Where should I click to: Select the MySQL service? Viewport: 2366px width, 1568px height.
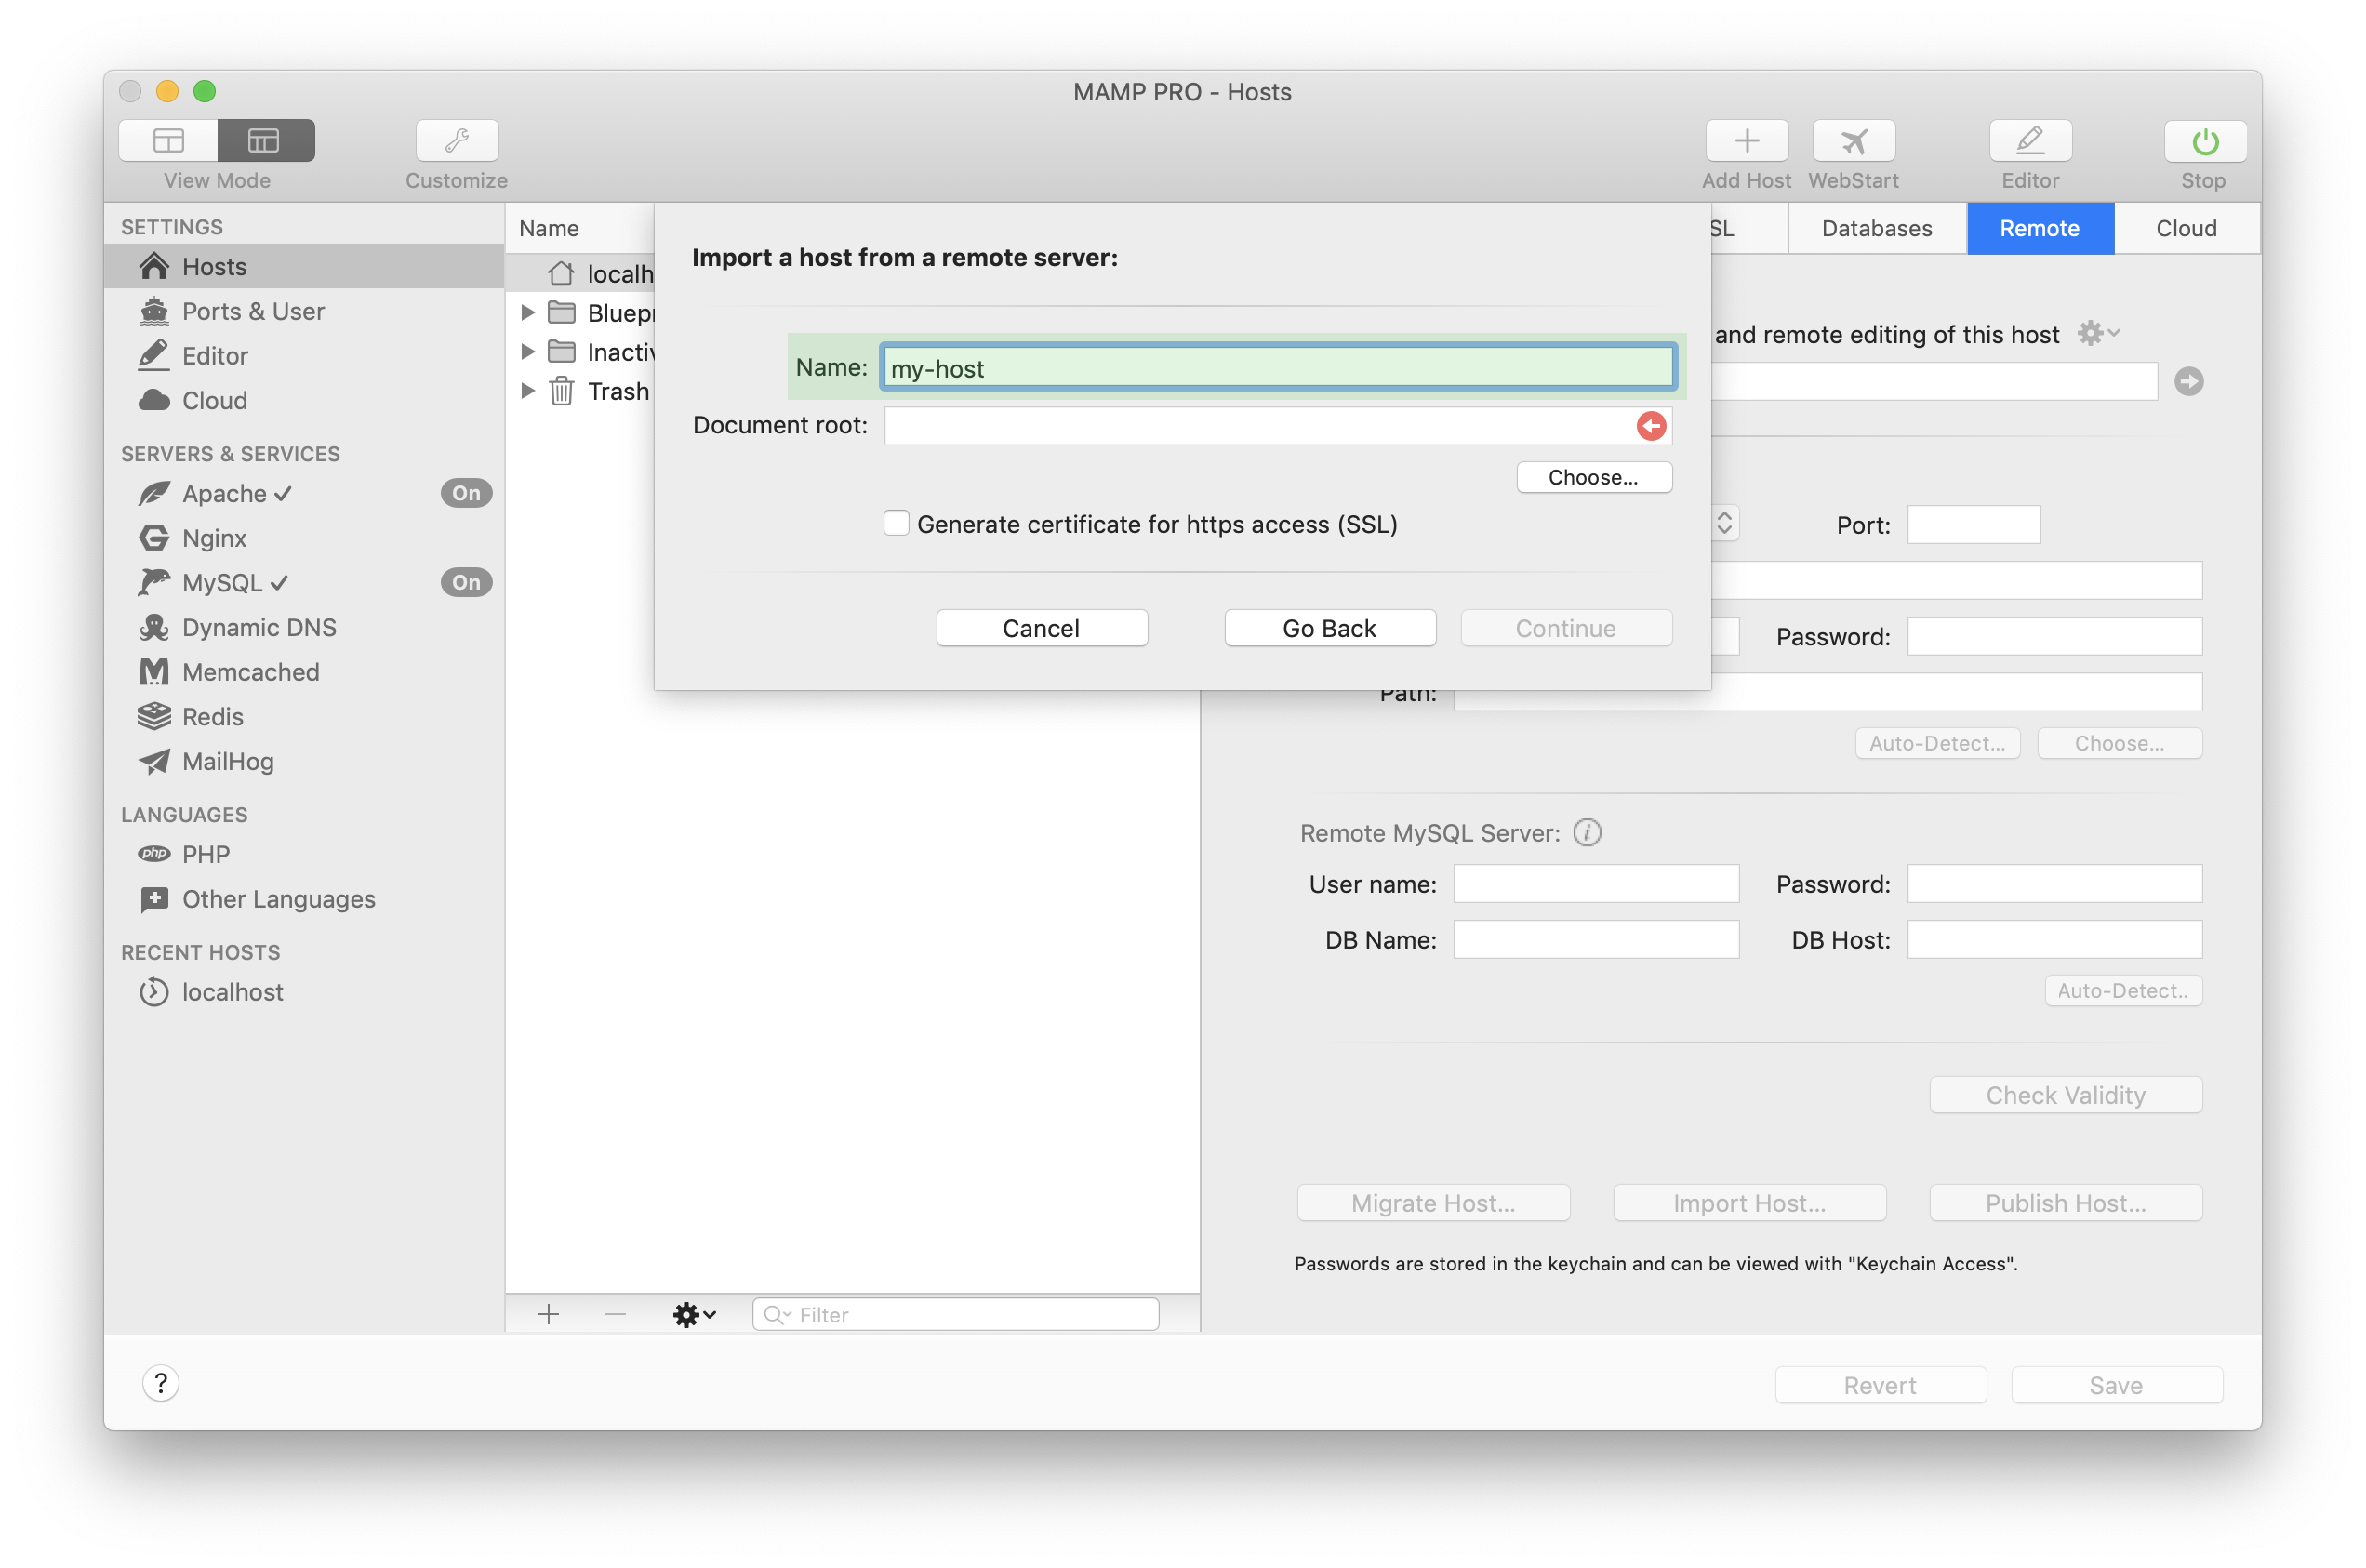pos(222,582)
